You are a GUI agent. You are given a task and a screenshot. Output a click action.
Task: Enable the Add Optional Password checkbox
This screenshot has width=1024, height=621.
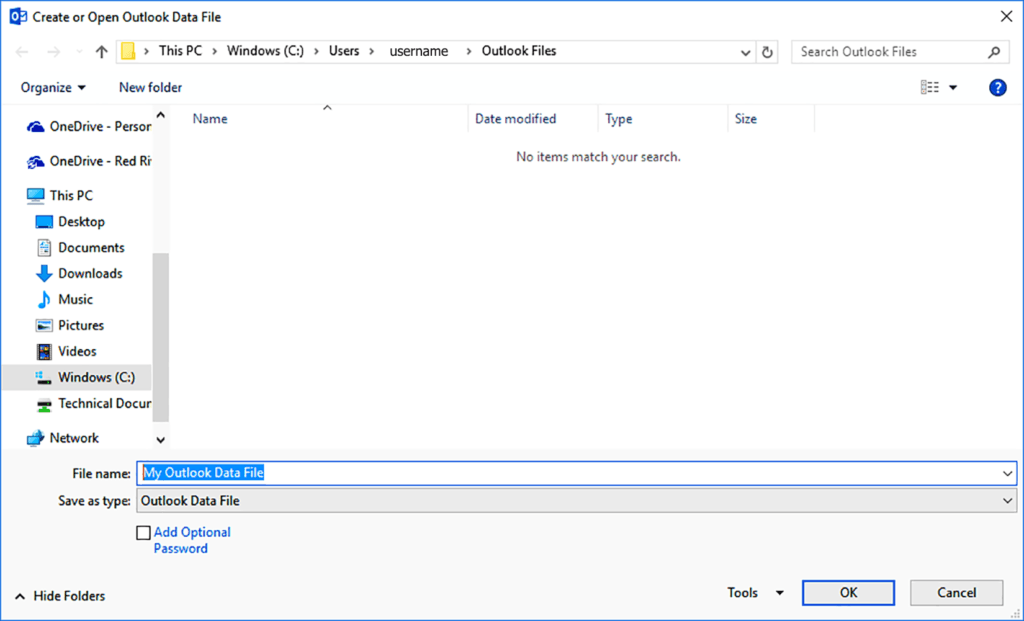coord(144,533)
